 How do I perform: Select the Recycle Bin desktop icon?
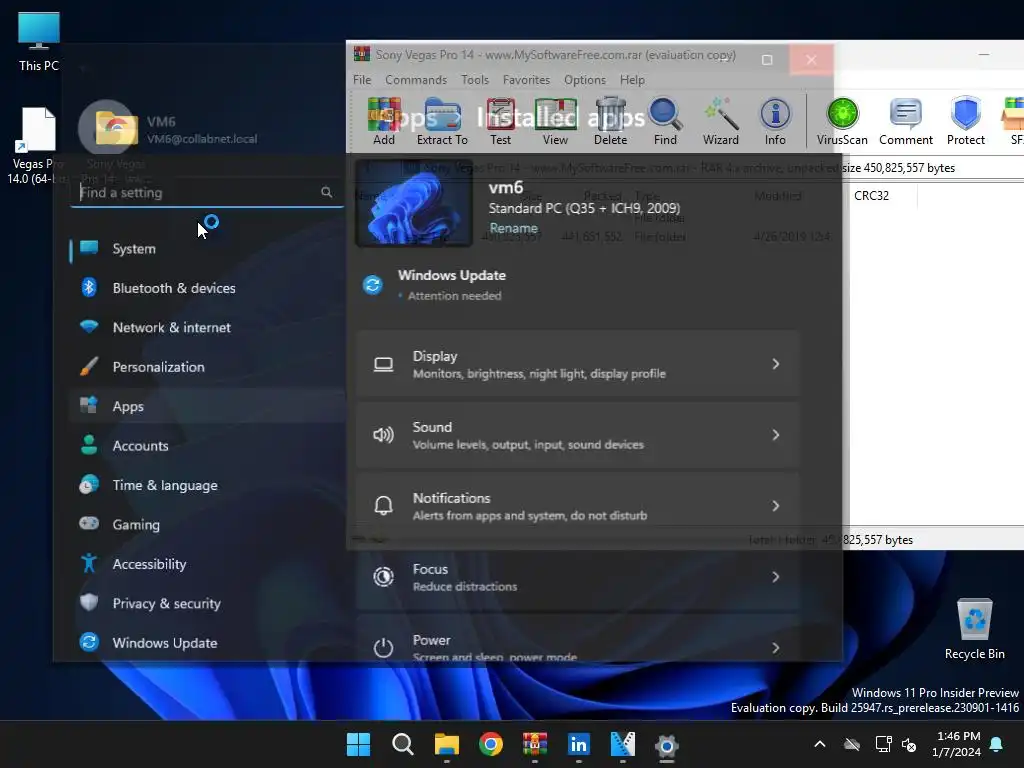(x=974, y=630)
